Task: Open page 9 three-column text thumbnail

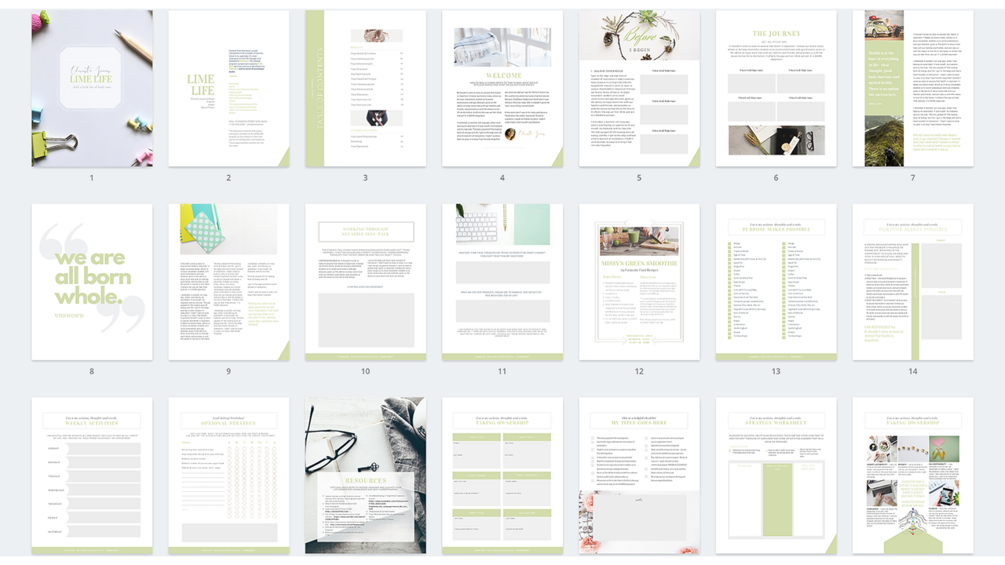Action: point(229,282)
